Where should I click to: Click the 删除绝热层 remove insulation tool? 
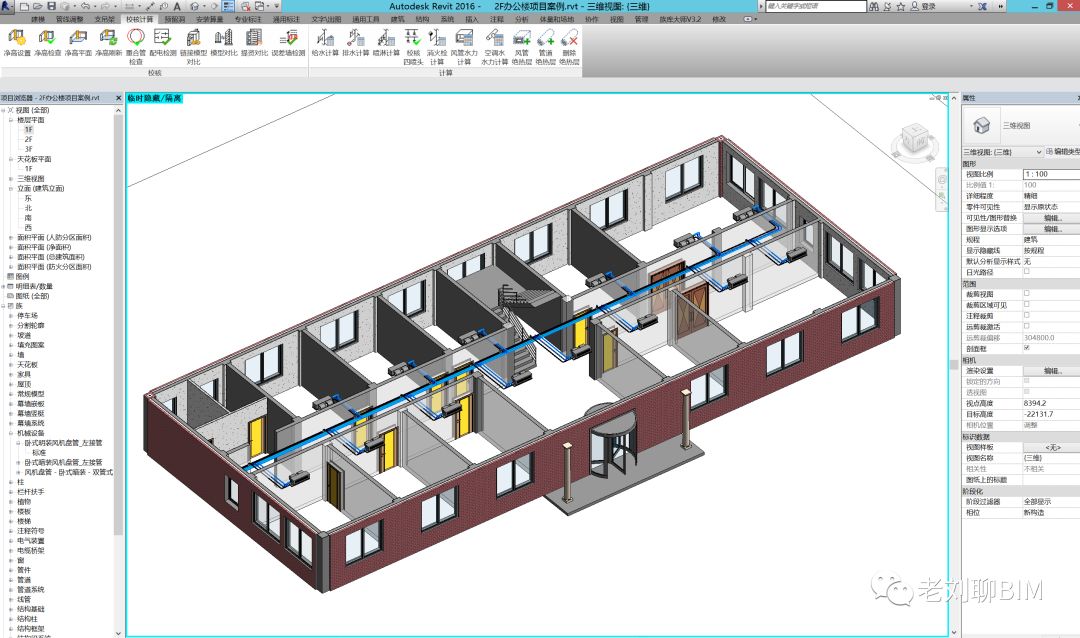coord(569,47)
